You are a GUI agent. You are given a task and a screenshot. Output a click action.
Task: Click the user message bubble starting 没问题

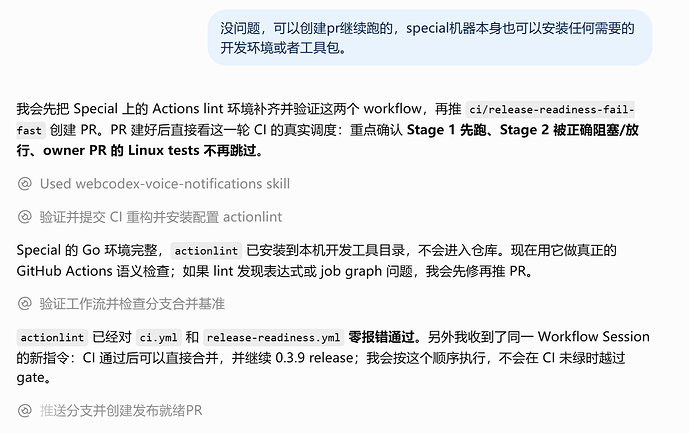[x=430, y=38]
